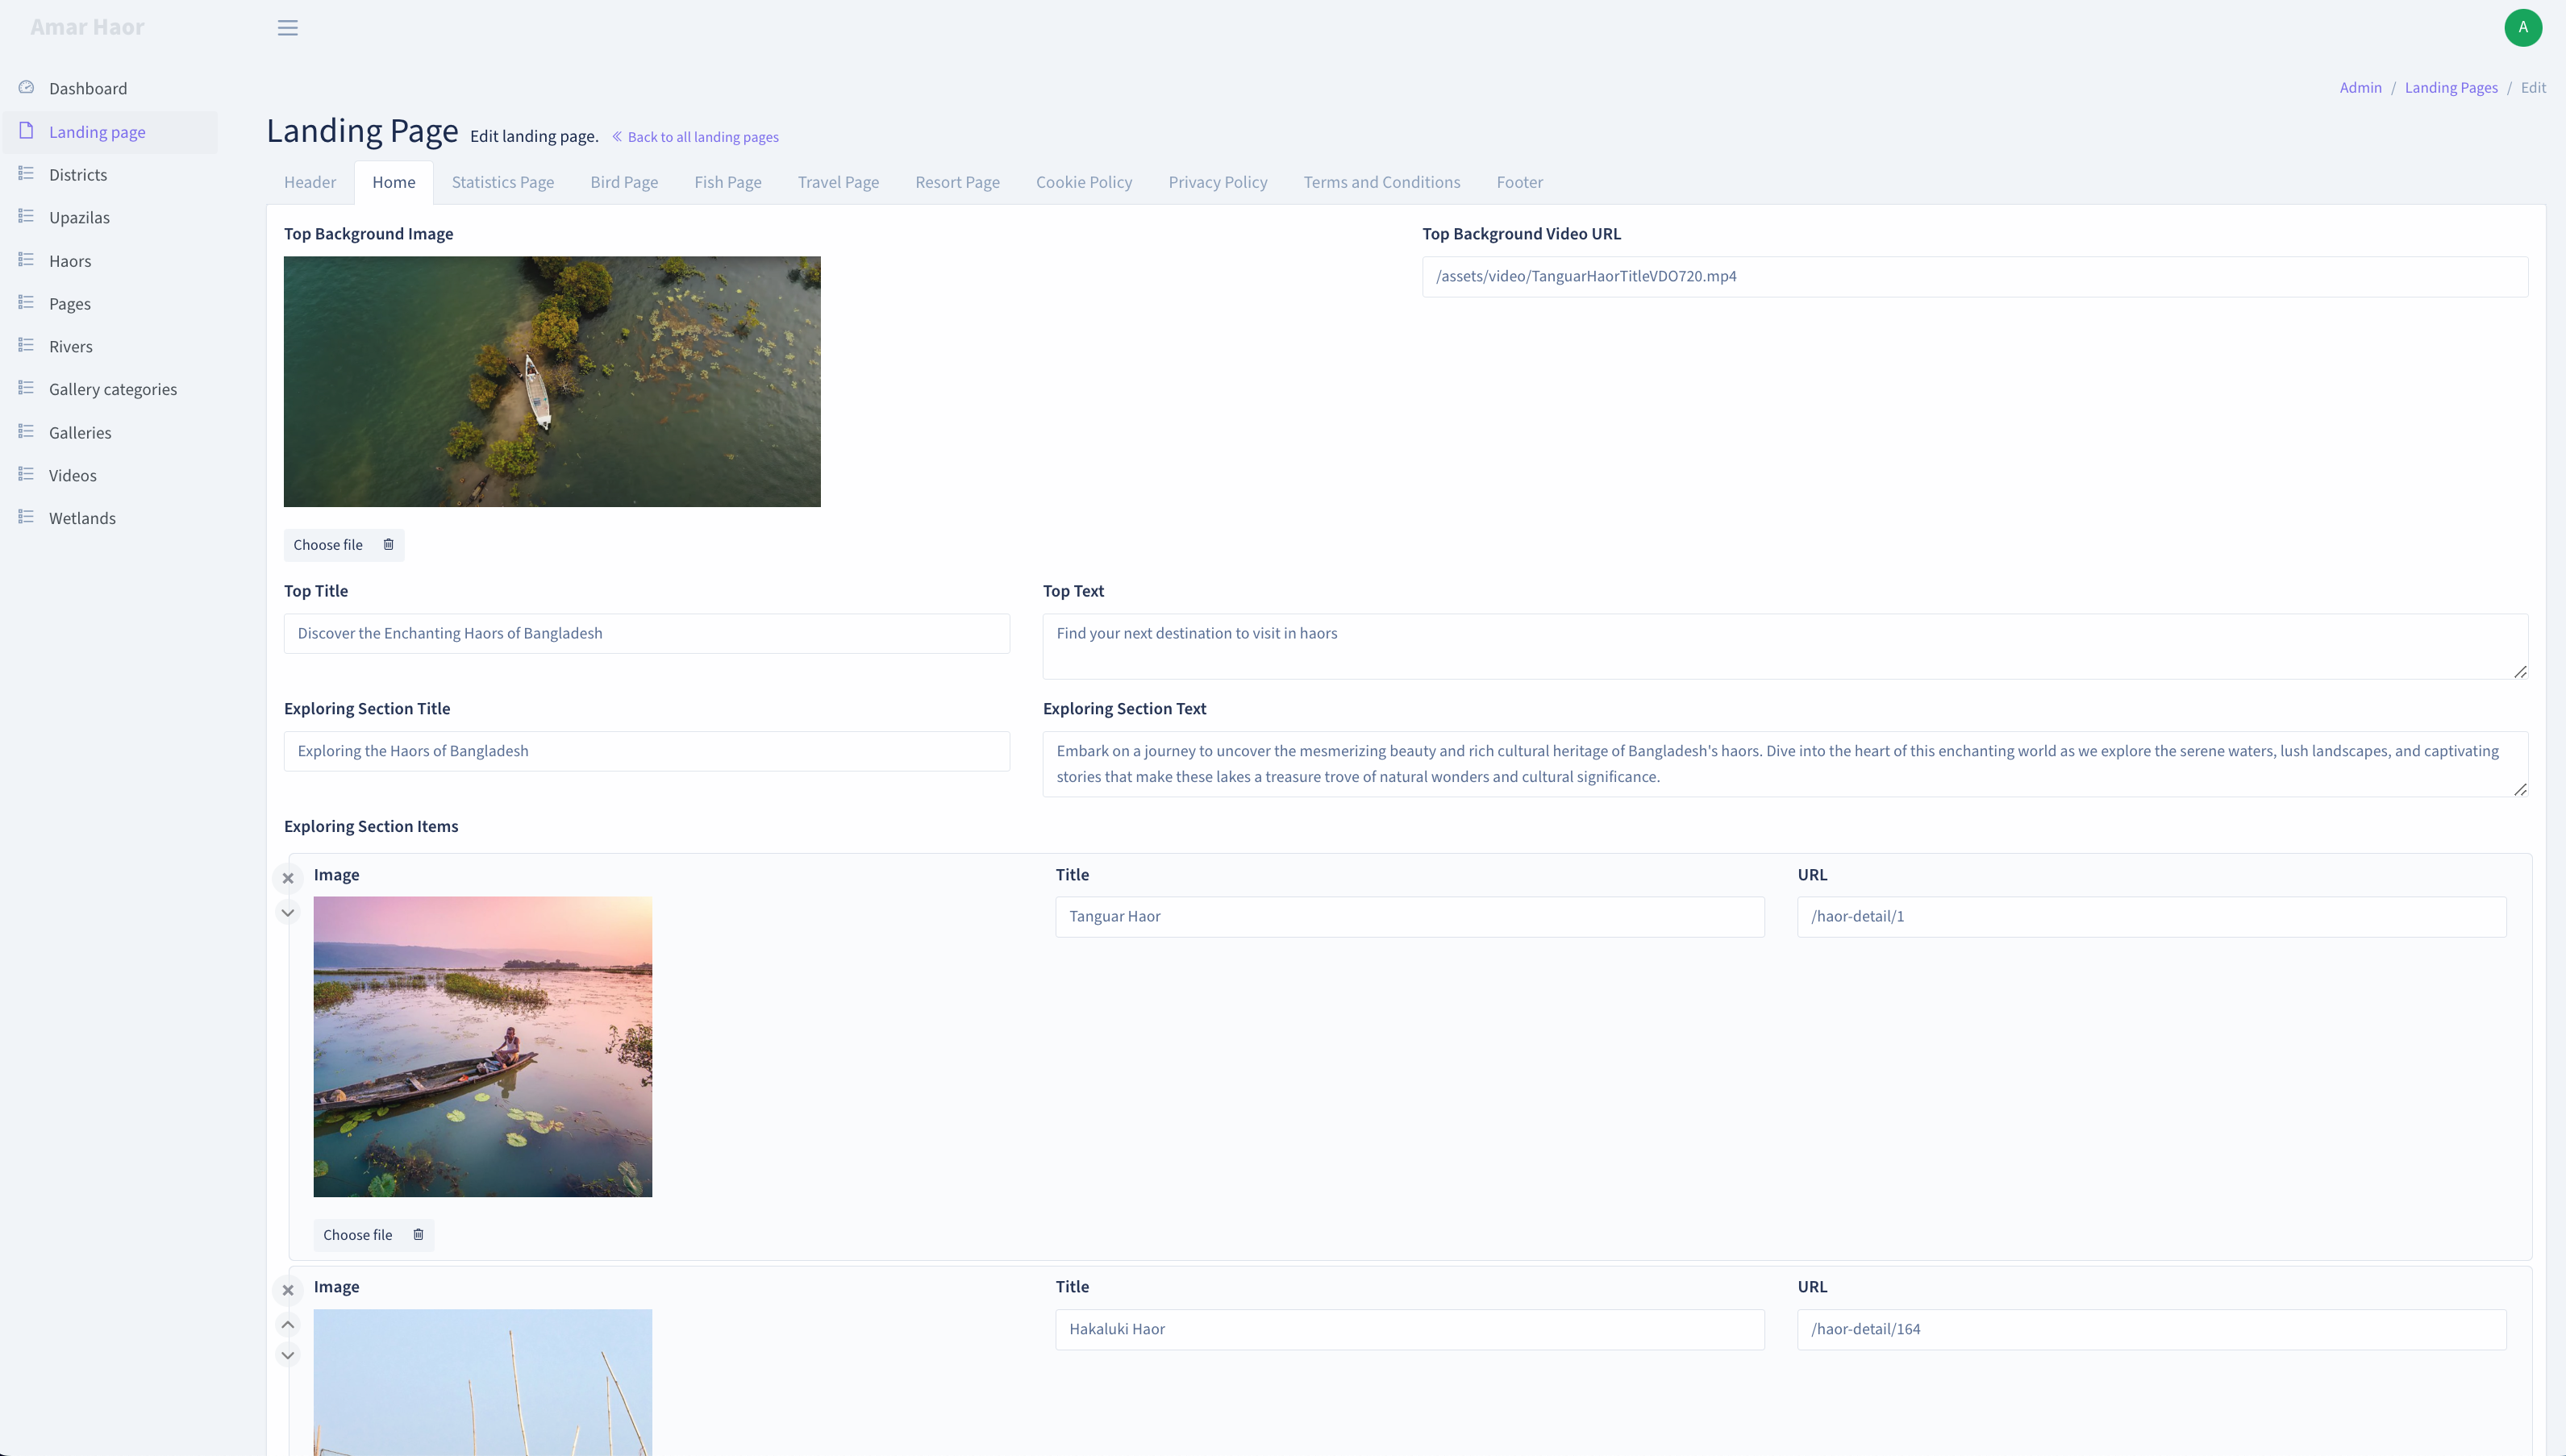The width and height of the screenshot is (2566, 1456).
Task: Remove the Hakaluki Haor item with X icon
Action: click(x=288, y=1290)
